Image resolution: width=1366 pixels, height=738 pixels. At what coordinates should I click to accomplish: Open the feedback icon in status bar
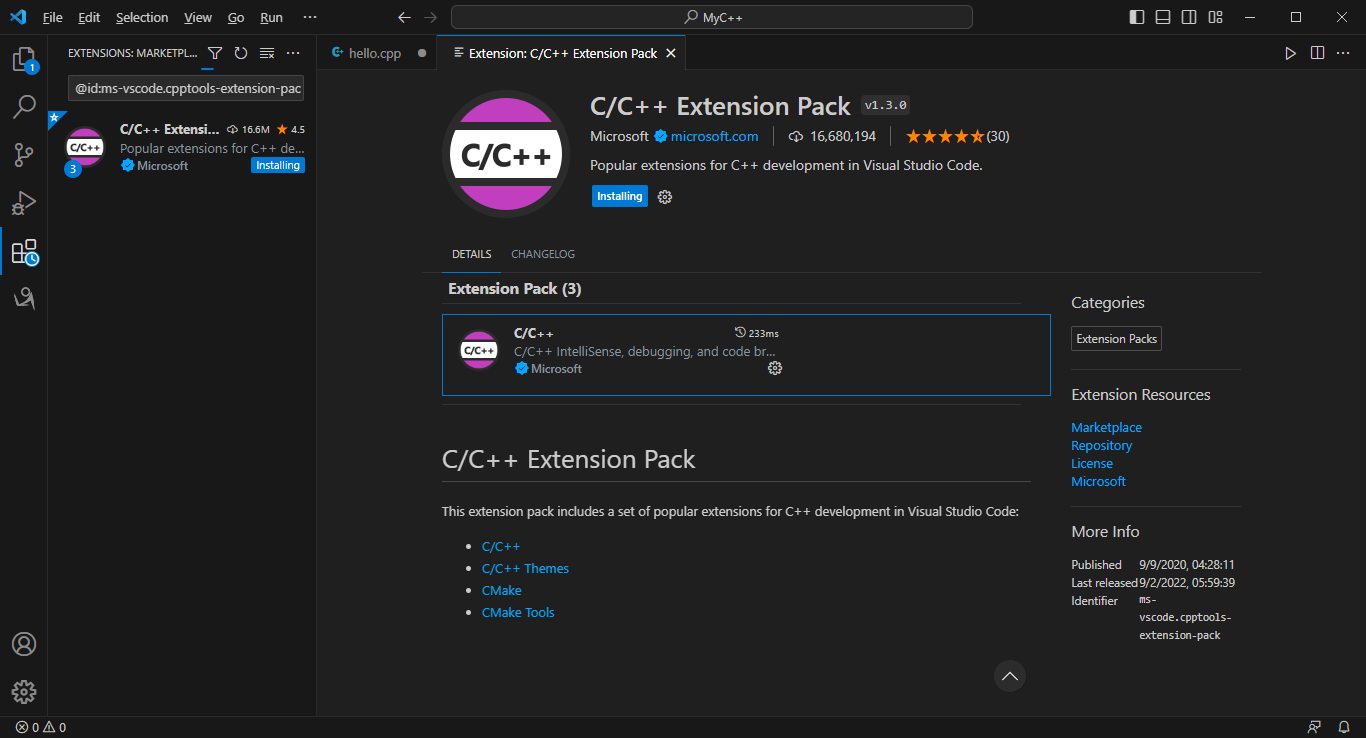(1314, 727)
